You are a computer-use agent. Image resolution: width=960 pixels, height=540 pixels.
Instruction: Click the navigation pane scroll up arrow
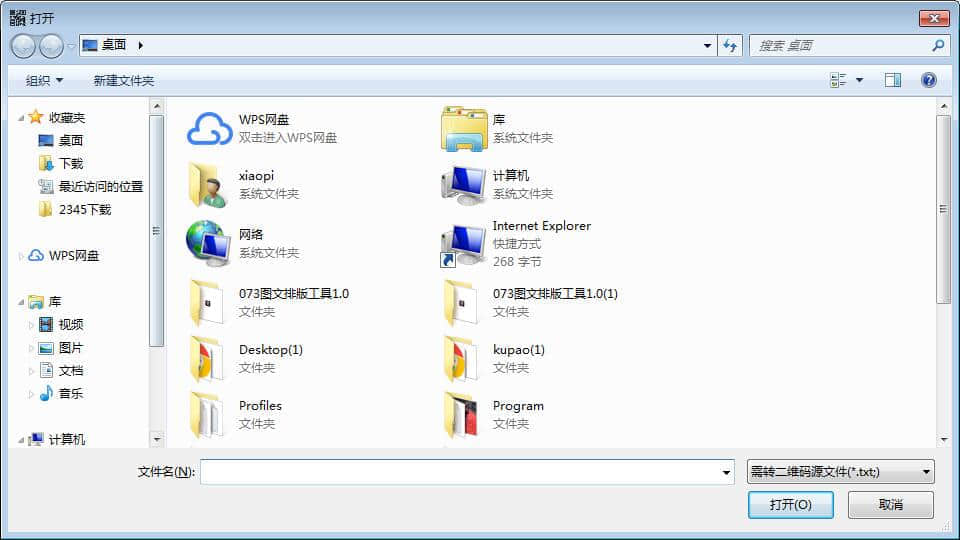157,107
